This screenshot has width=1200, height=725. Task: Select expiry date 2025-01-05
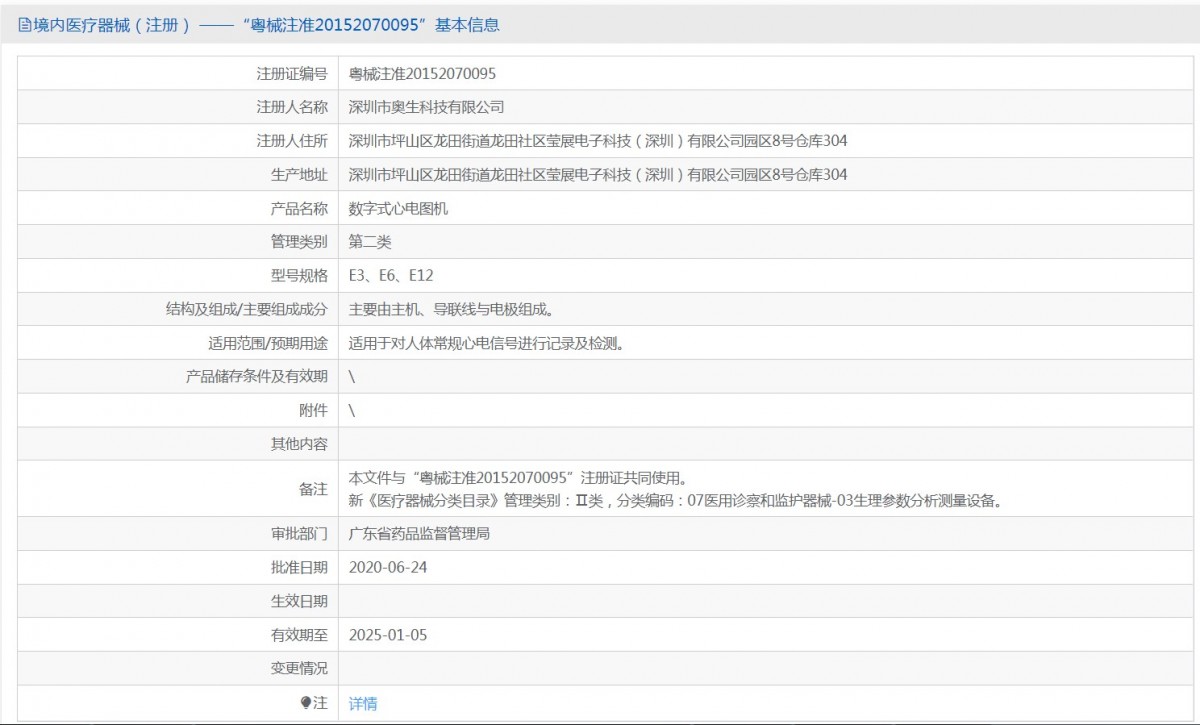(x=388, y=635)
